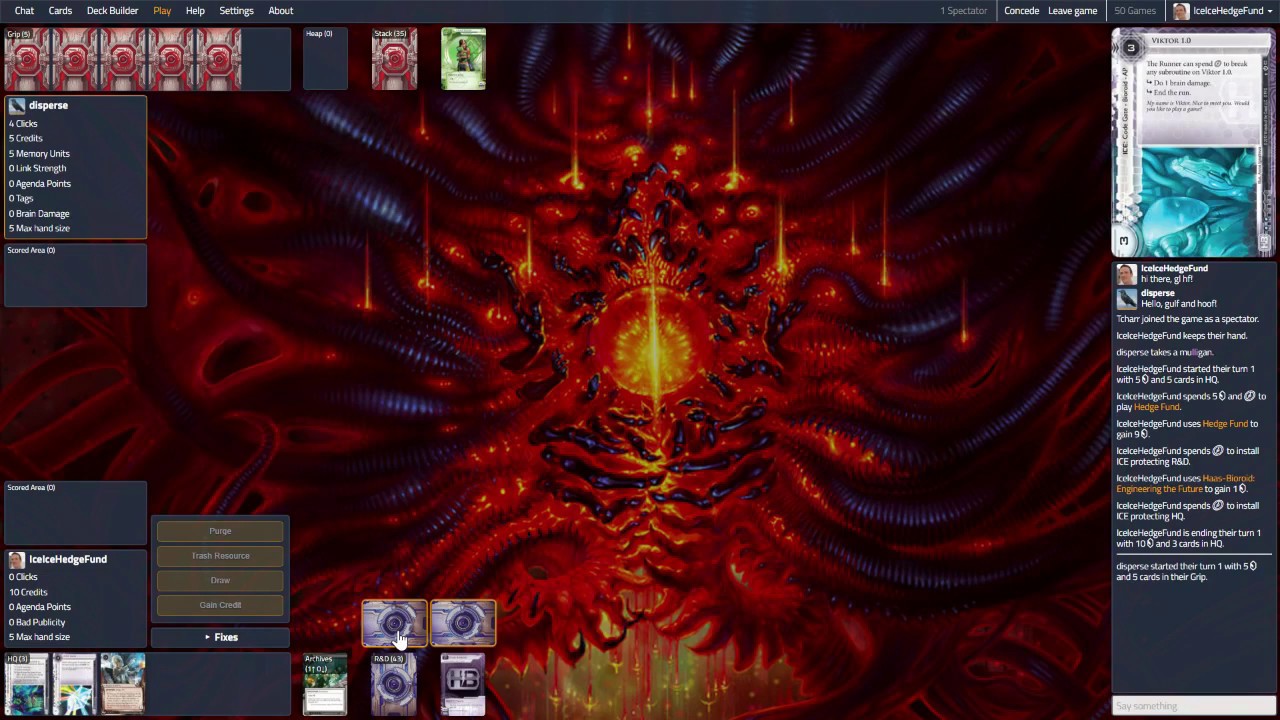The height and width of the screenshot is (720, 1280).
Task: Click 'disperse takes a mulligan.' chat line
Action: tap(1165, 352)
